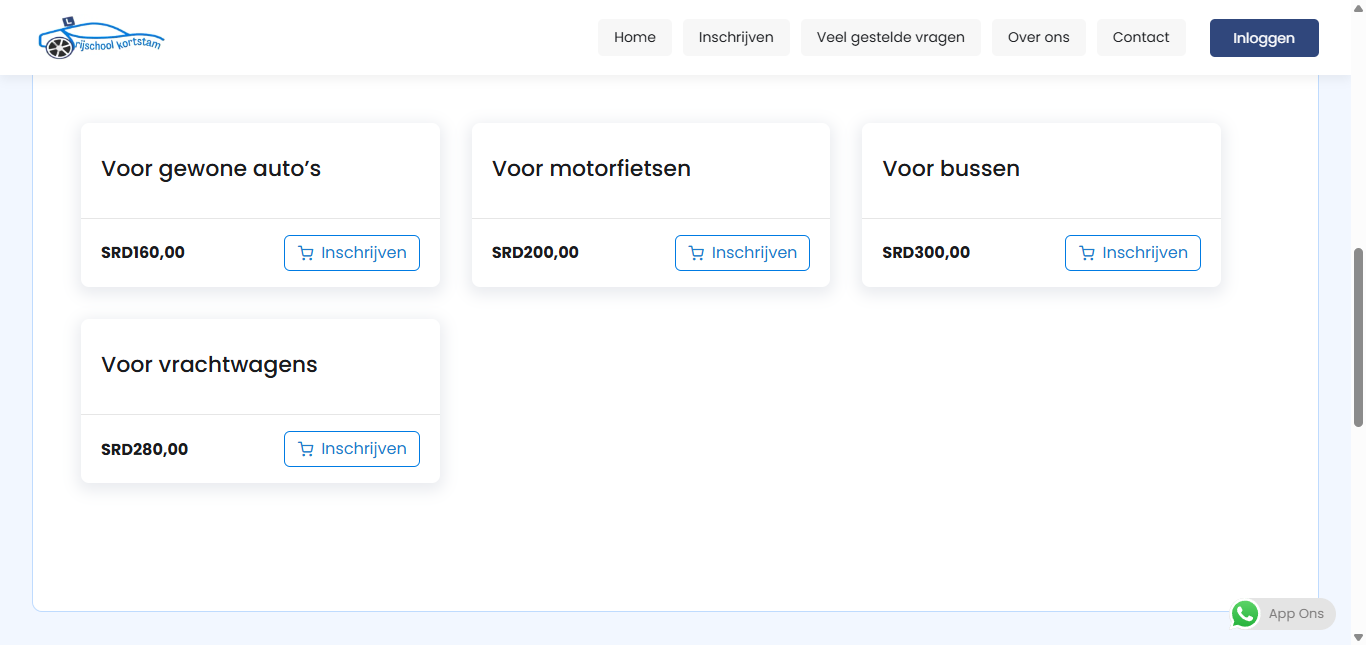Screen dimensions: 1366x645
Task: Open the Voor vrachtwagens course title
Action: pos(209,365)
